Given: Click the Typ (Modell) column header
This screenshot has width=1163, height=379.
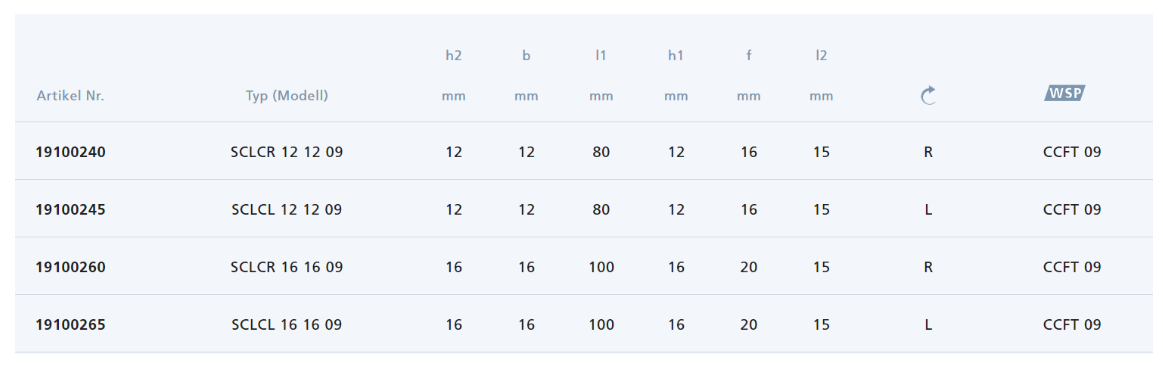Looking at the screenshot, I should point(287,96).
